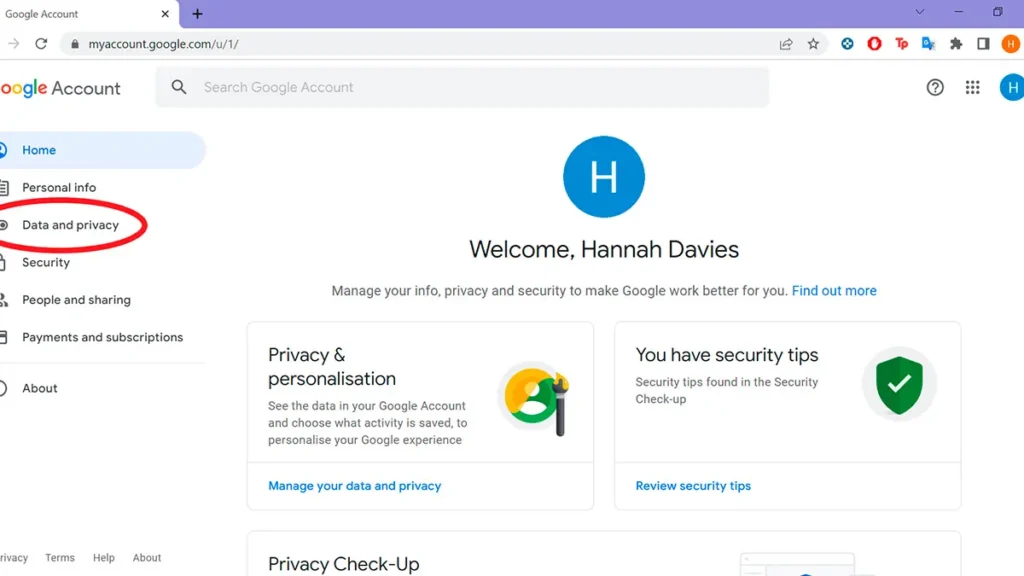
Task: Open Payments and subscriptions section
Action: pyautogui.click(x=101, y=337)
